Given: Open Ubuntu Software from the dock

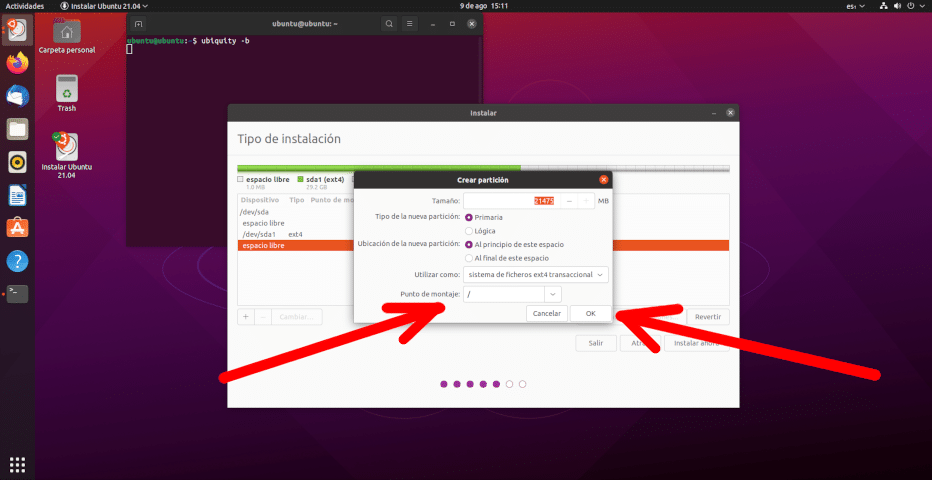Looking at the screenshot, I should (x=17, y=228).
